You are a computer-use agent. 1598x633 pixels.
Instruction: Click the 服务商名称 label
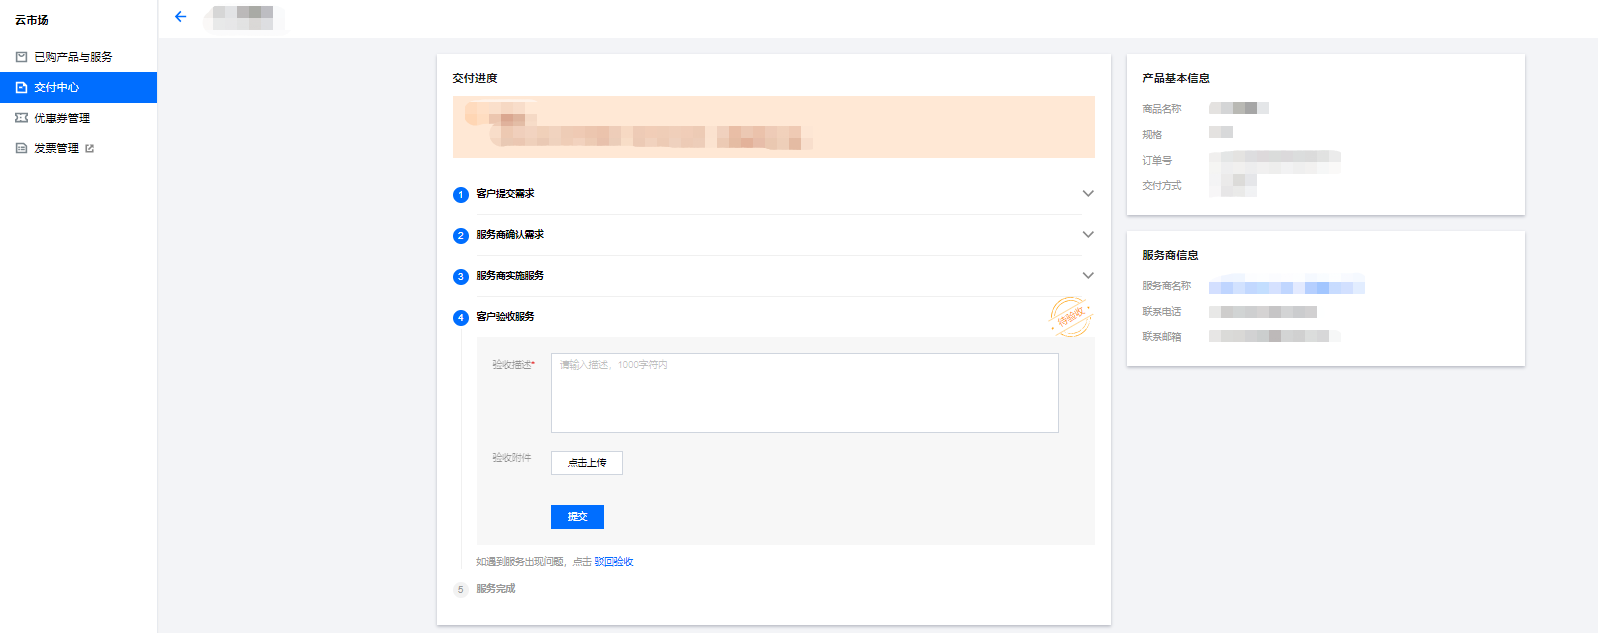click(1167, 286)
